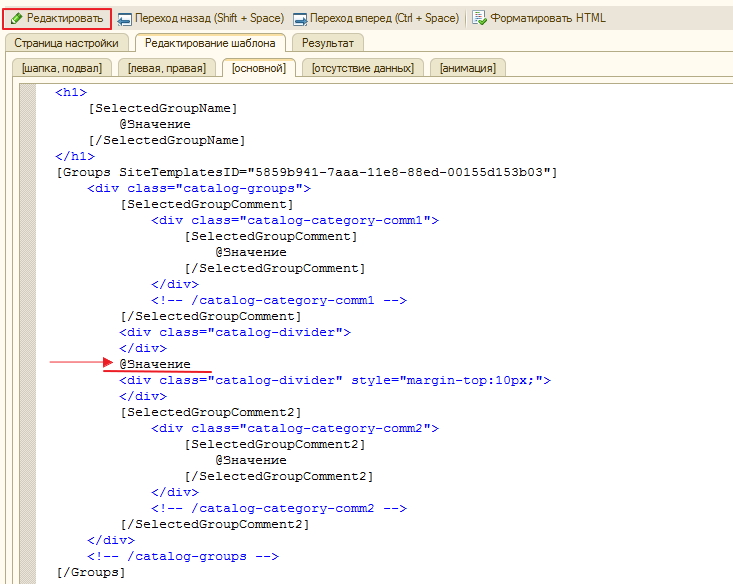Click Форматировать HTML button text
Screen dimensions: 733x584
(x=548, y=18)
